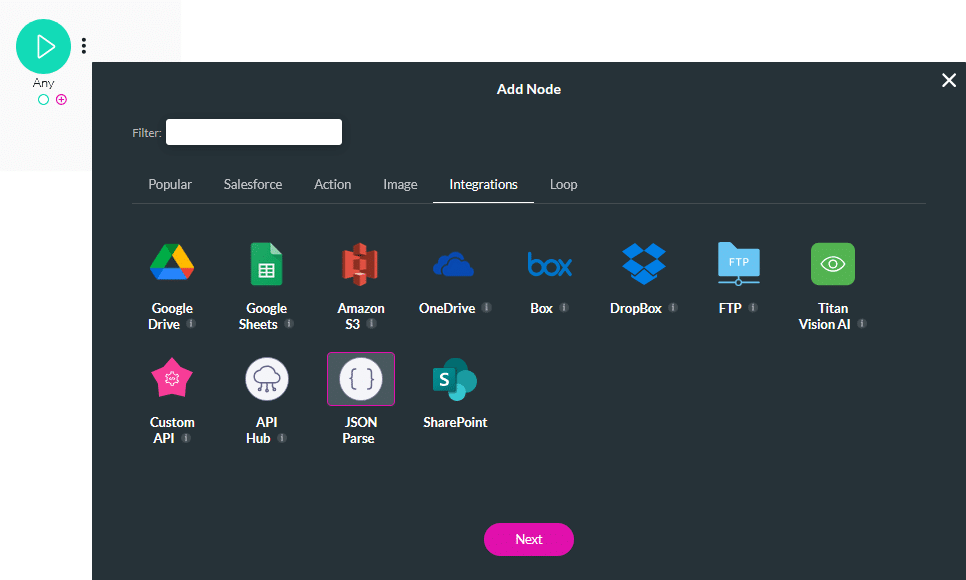
Task: Select the Google Drive integration icon
Action: click(x=172, y=264)
